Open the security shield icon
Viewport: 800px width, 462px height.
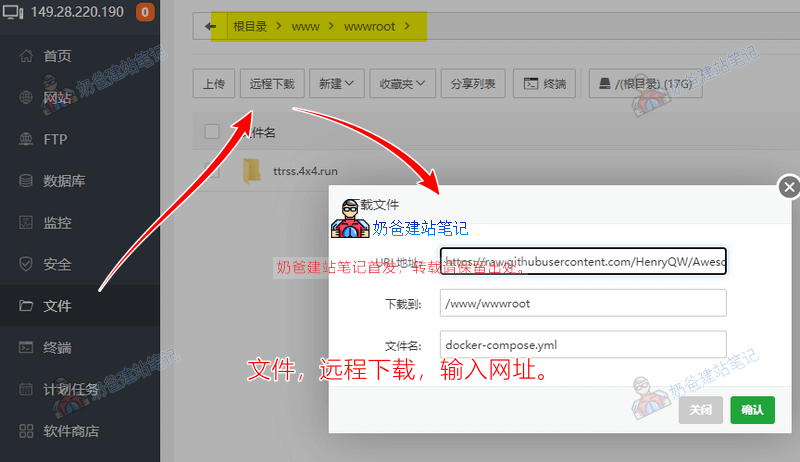point(27,265)
